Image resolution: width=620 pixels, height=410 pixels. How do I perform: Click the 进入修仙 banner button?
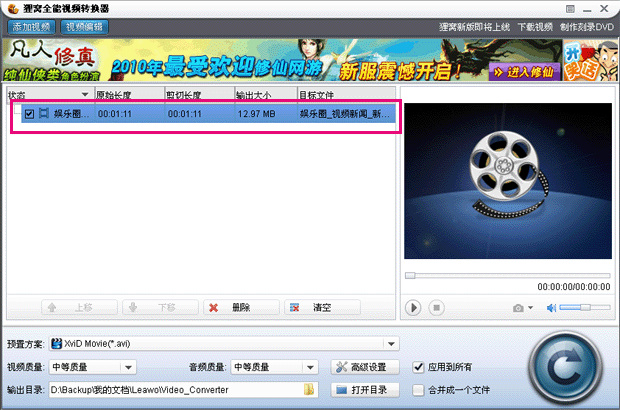tap(524, 72)
